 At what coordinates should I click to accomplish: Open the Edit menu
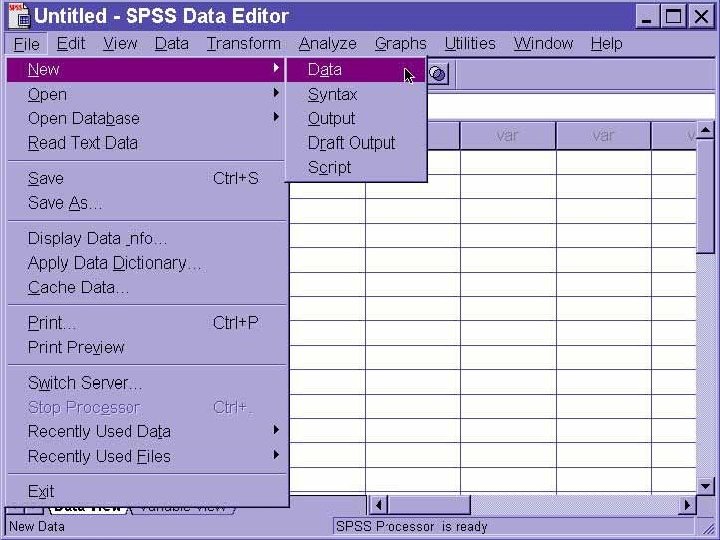coord(71,44)
